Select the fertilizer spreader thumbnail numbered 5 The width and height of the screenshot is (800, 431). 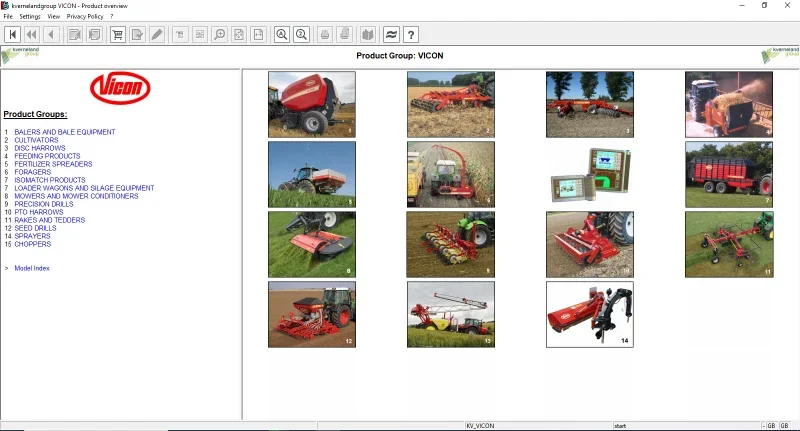pos(312,174)
